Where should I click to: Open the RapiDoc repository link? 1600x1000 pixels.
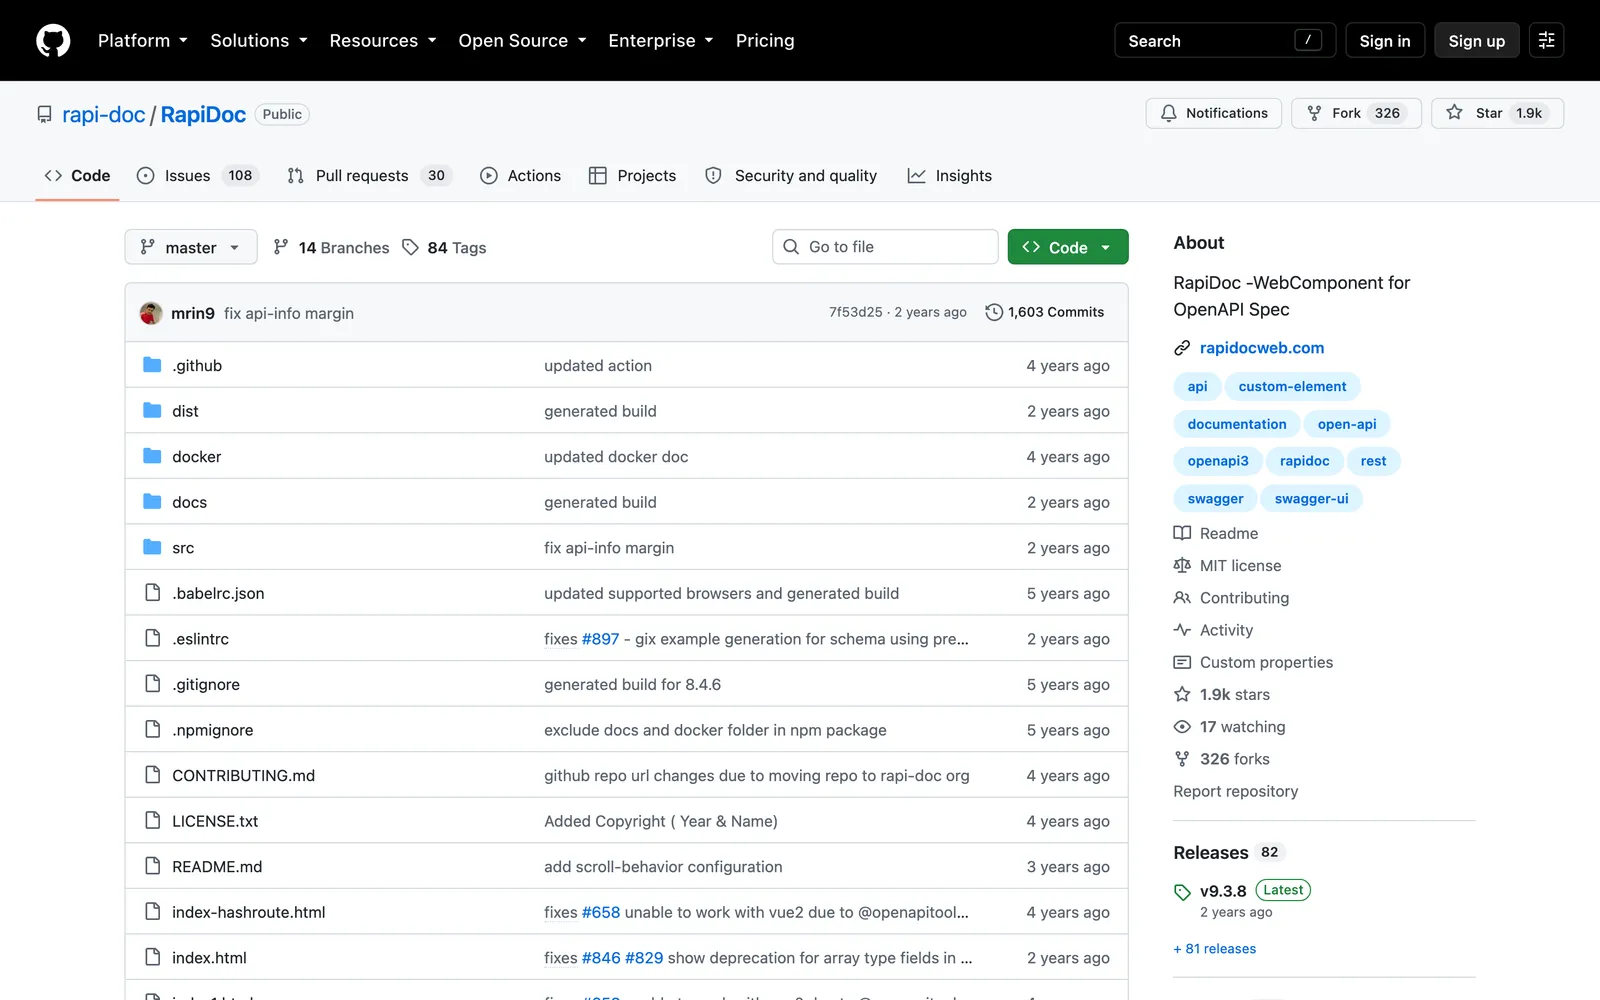203,114
